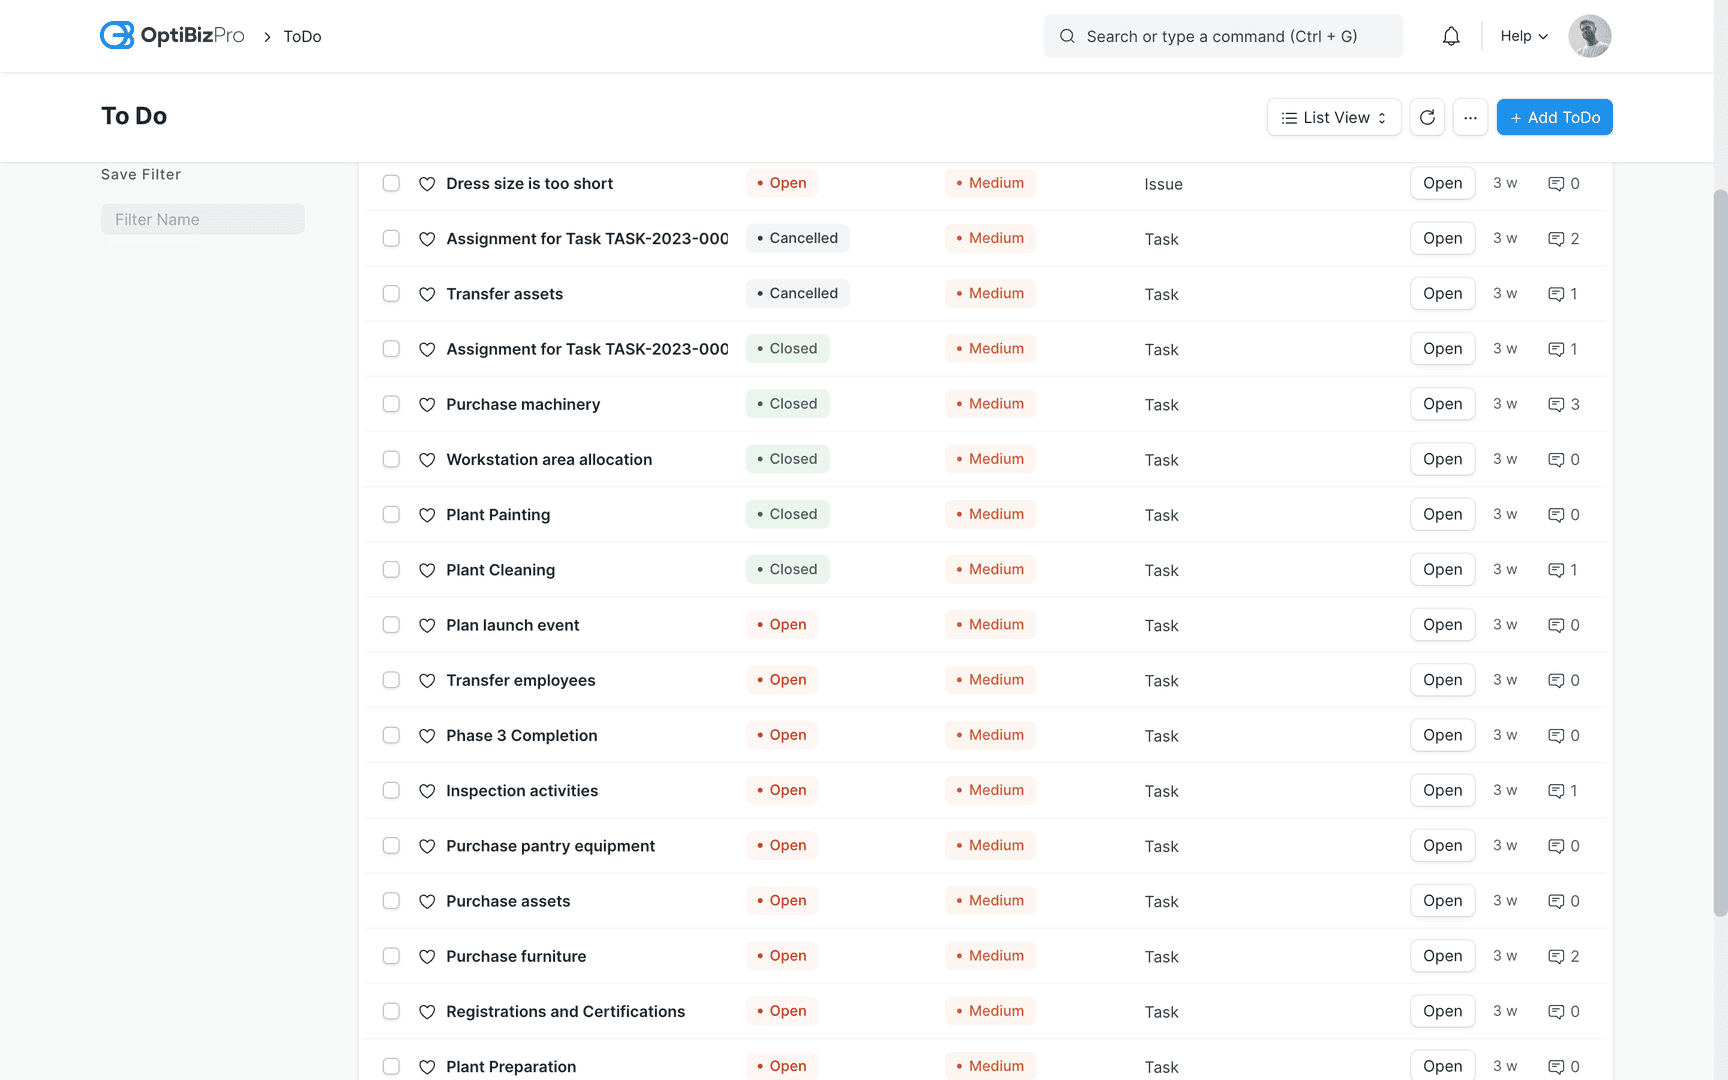Click the notification bell
Screen dimensions: 1728x1080
click(x=1451, y=35)
